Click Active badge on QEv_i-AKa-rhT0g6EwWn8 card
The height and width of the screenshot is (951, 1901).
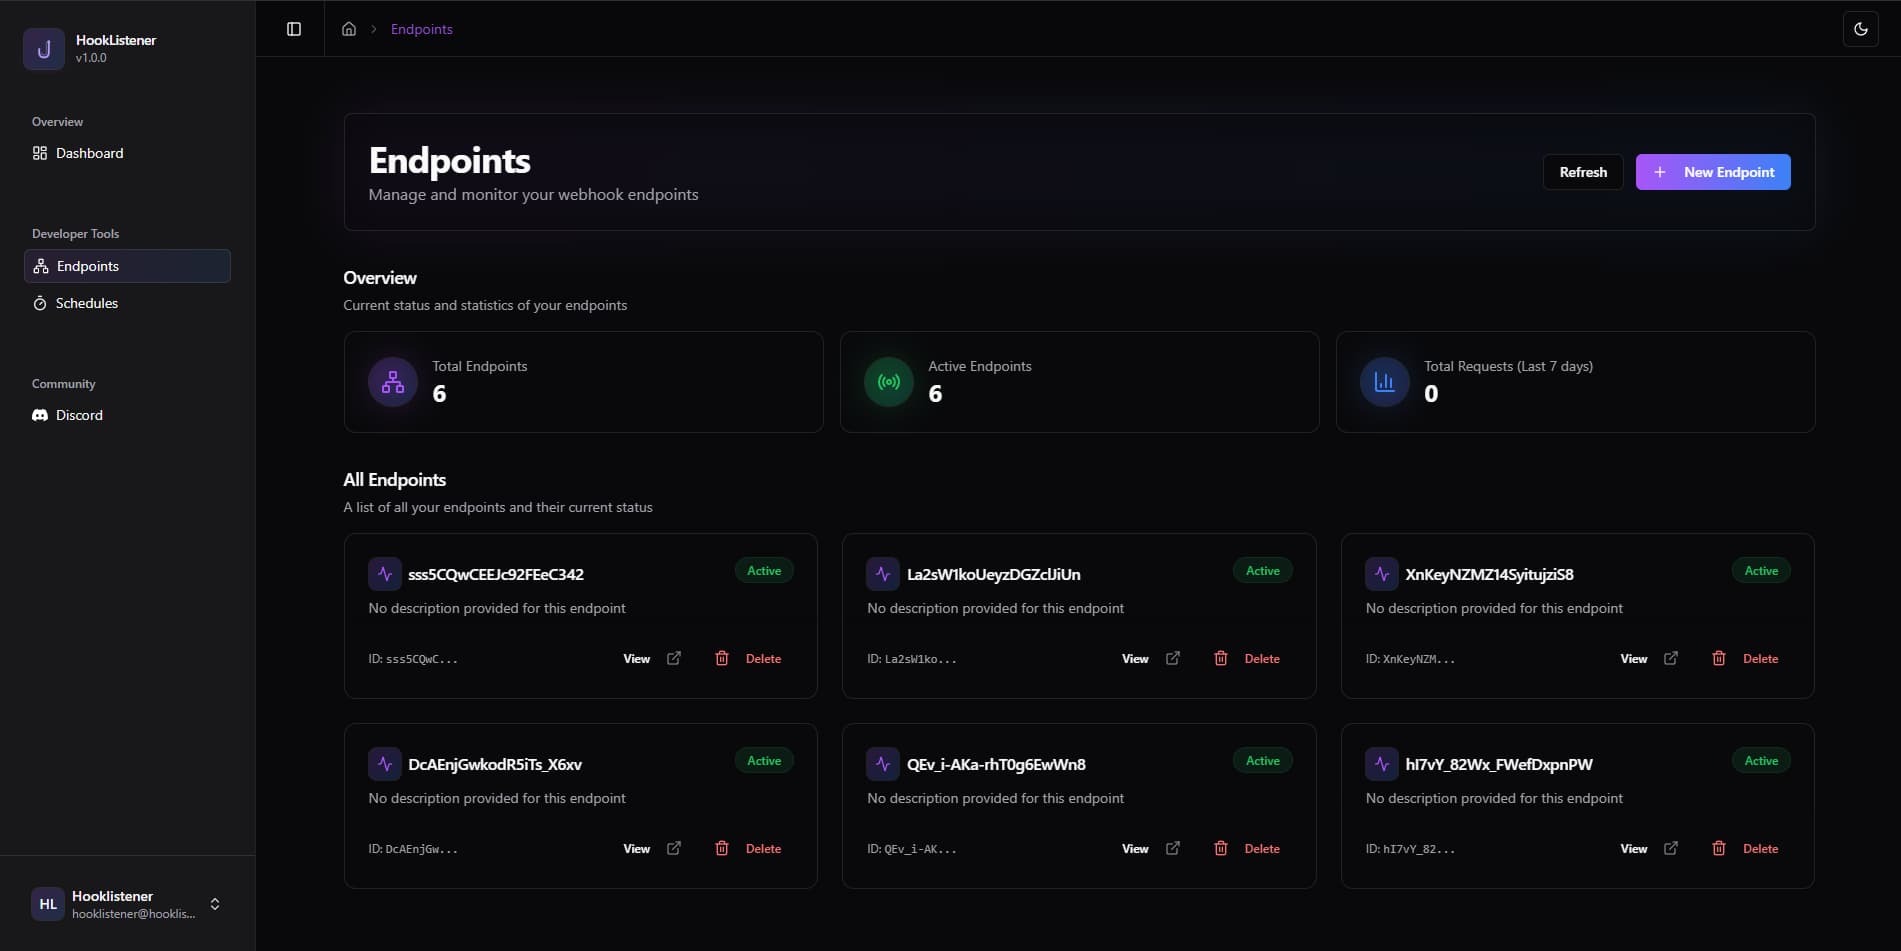[1263, 761]
